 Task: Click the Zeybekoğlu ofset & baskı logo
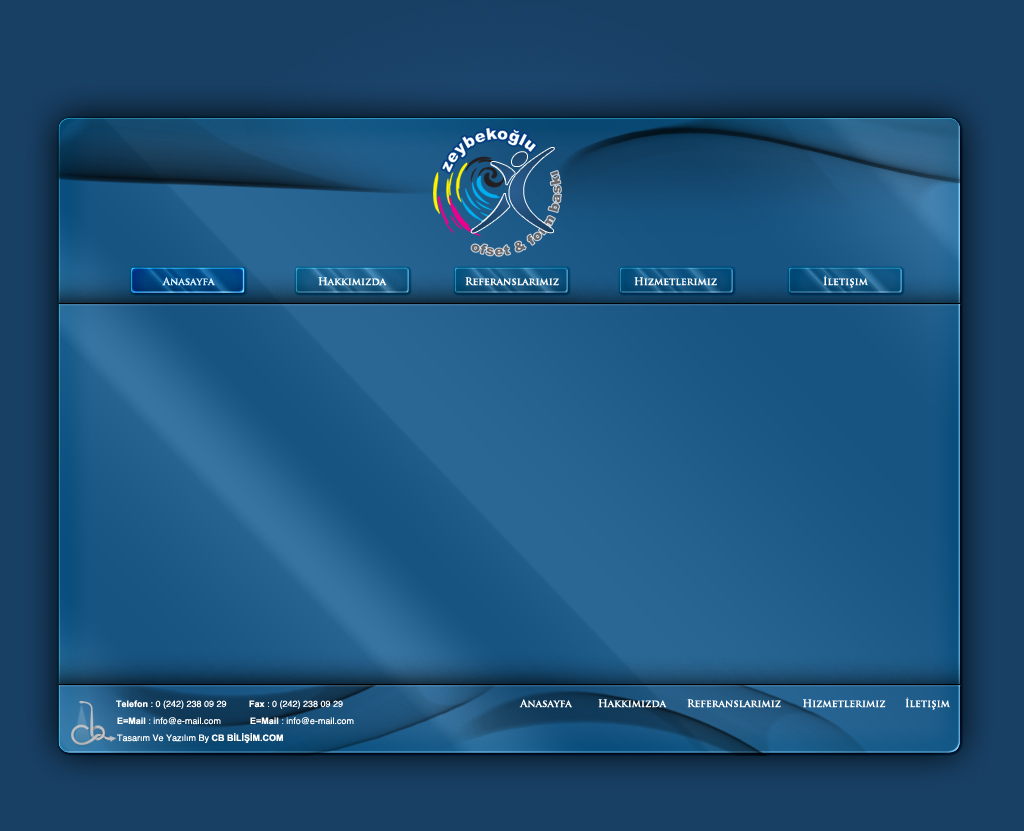[498, 192]
